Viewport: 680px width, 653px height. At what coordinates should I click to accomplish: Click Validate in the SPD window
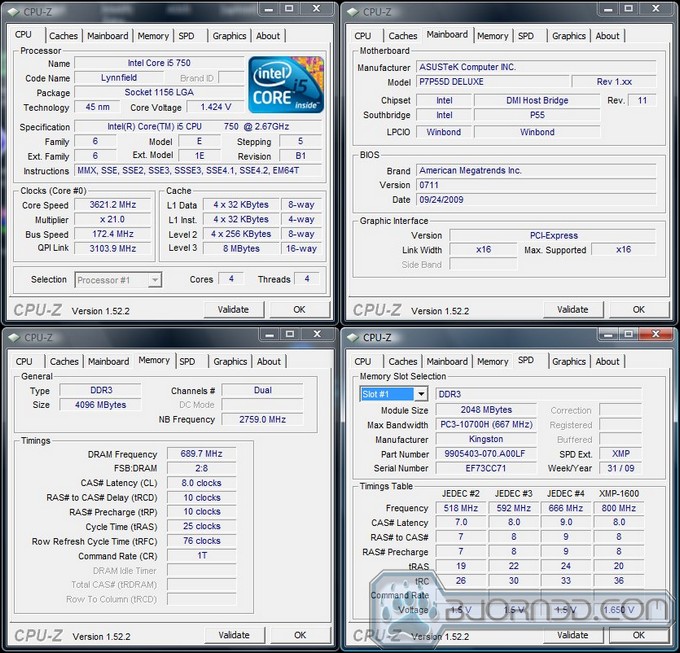point(573,635)
